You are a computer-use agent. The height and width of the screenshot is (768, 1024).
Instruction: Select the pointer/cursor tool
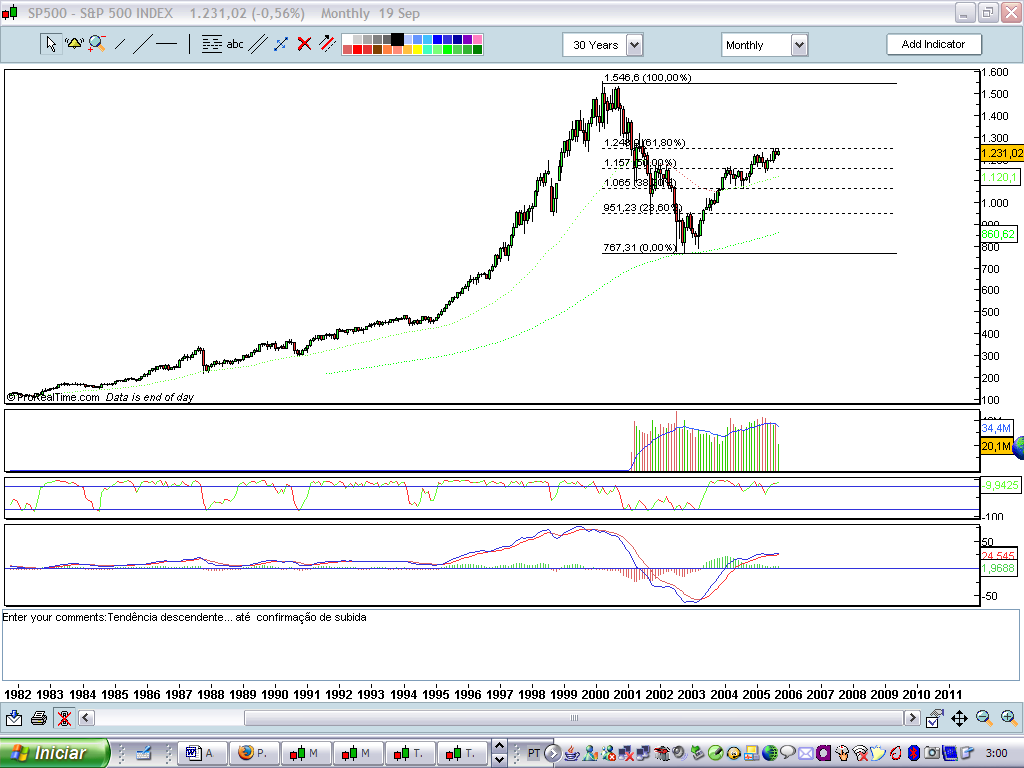click(x=51, y=45)
